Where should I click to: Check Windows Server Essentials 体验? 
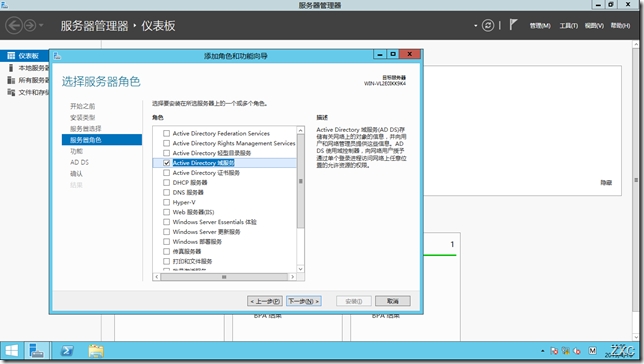click(166, 222)
